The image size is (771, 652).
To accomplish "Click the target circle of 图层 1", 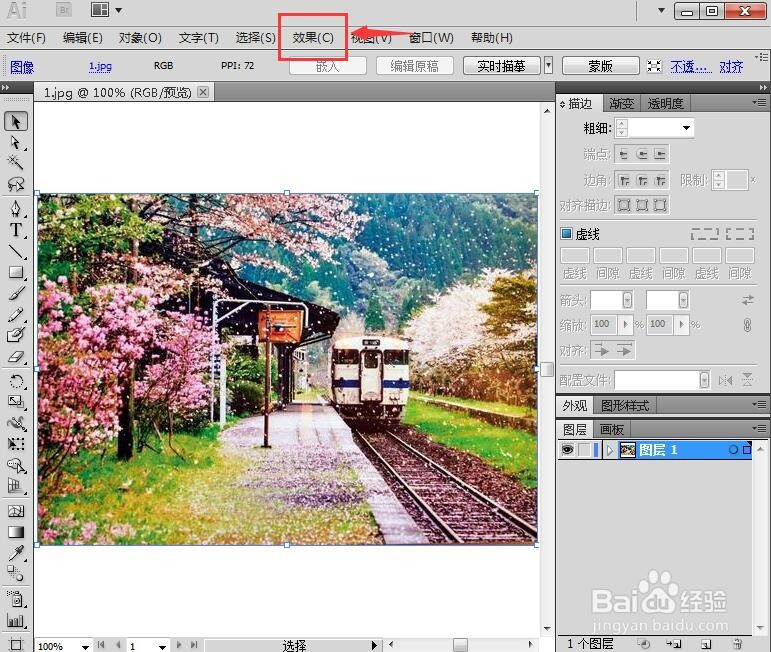I will click(x=733, y=449).
